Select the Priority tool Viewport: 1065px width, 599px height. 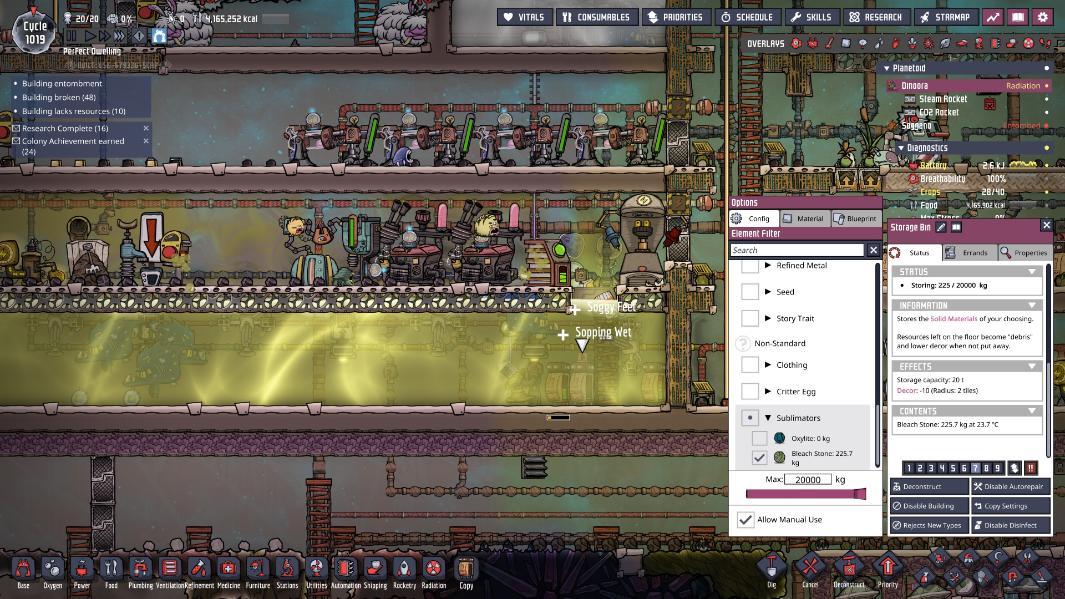(x=887, y=566)
